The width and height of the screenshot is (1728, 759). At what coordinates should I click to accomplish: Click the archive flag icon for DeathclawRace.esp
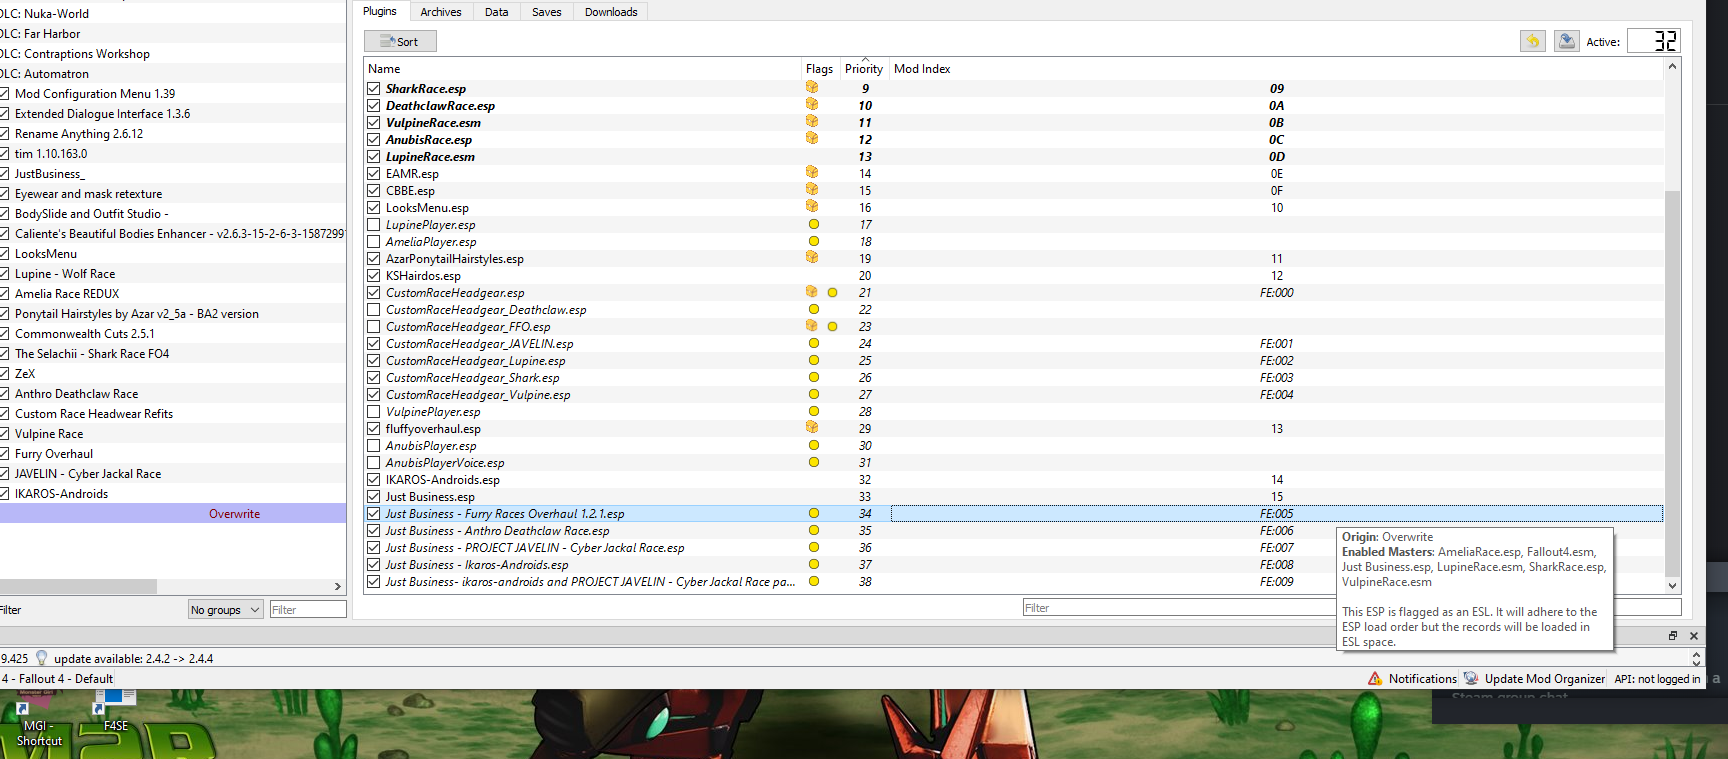pyautogui.click(x=812, y=105)
